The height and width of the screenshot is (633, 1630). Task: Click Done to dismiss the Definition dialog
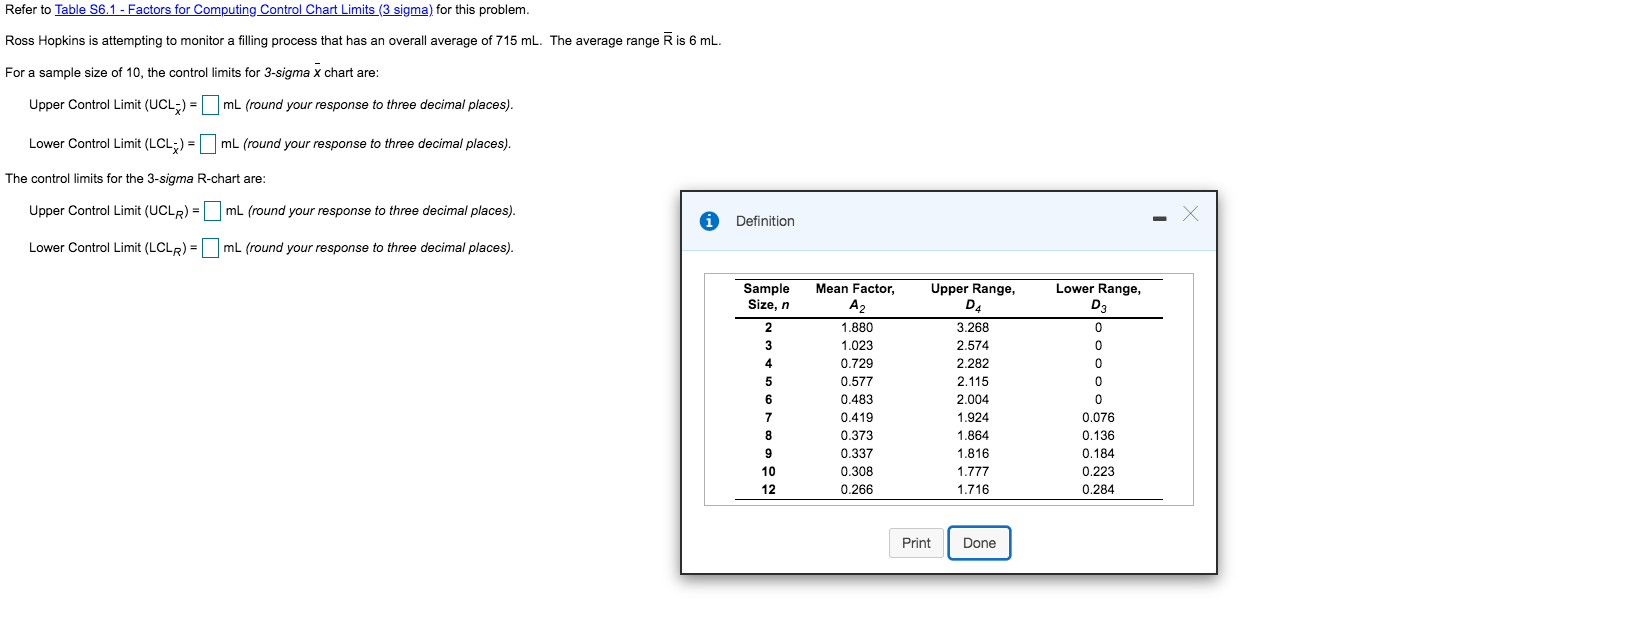coord(979,543)
